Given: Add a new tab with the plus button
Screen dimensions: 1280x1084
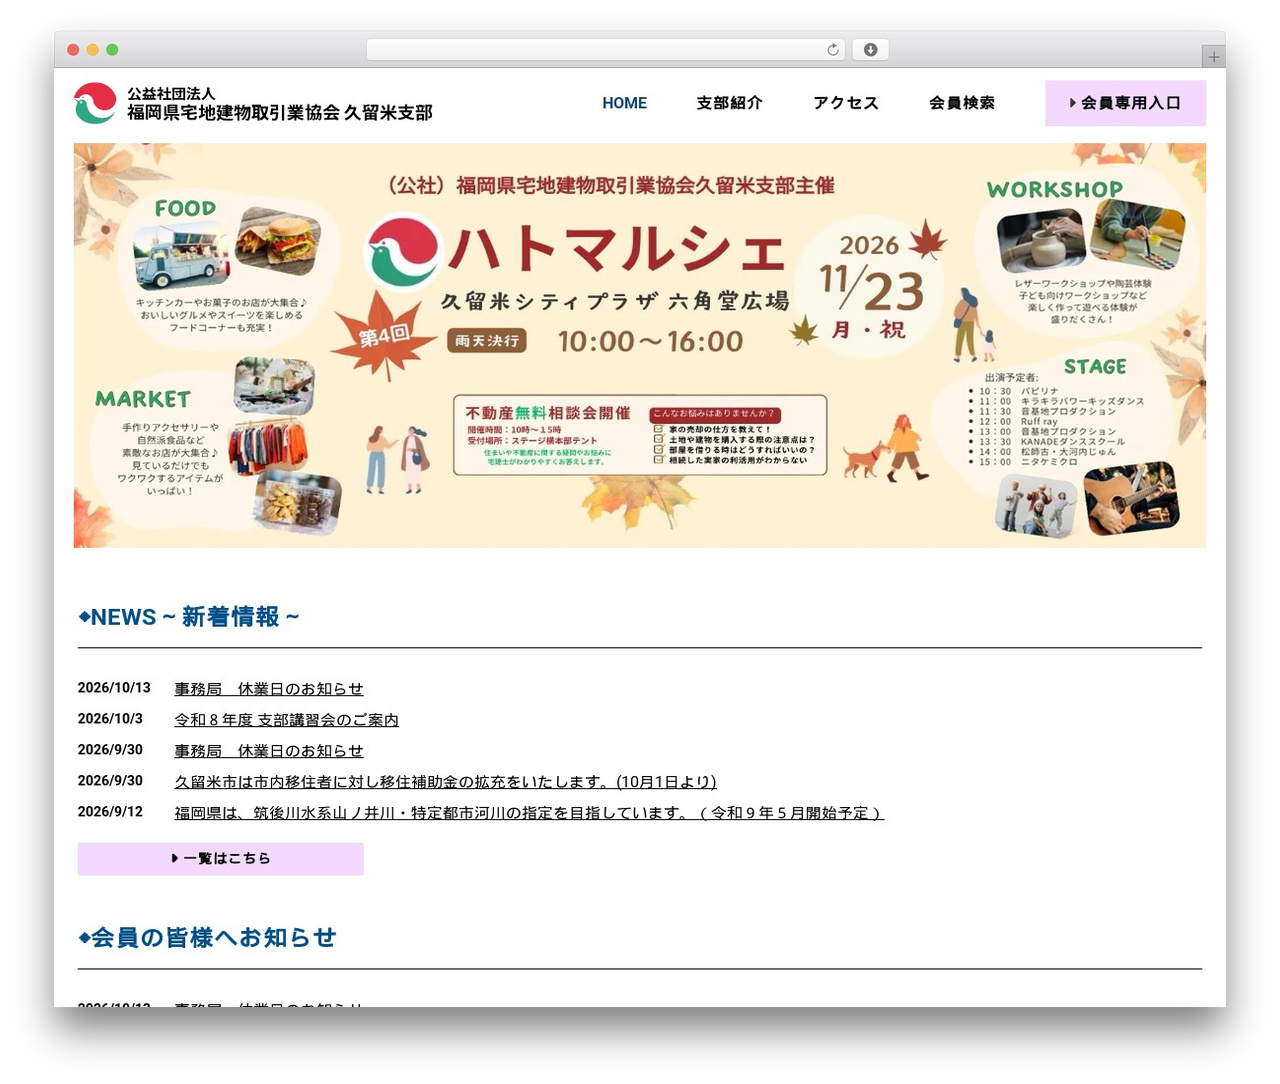Looking at the screenshot, I should (1213, 57).
